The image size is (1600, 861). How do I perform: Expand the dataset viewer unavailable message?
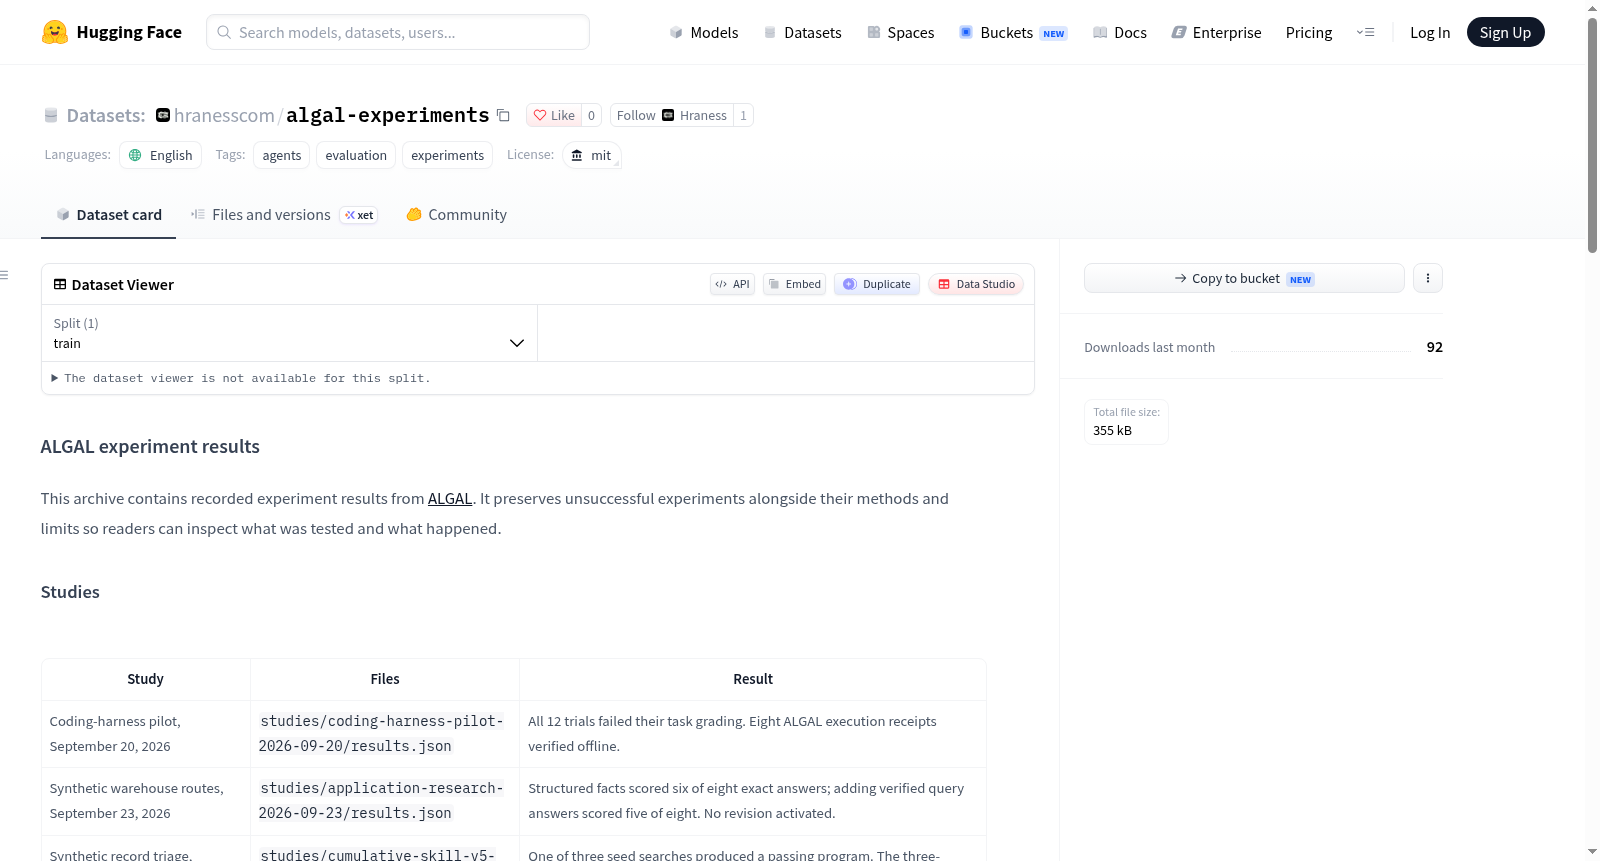[241, 378]
